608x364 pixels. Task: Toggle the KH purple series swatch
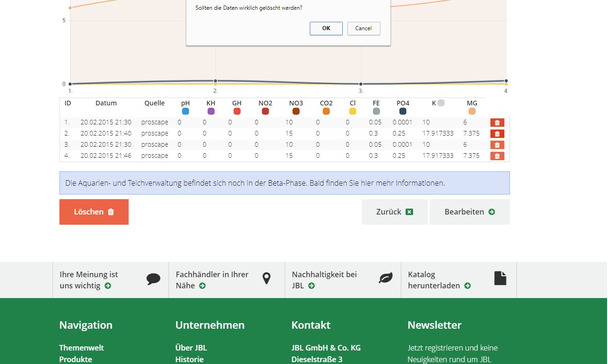(x=211, y=111)
